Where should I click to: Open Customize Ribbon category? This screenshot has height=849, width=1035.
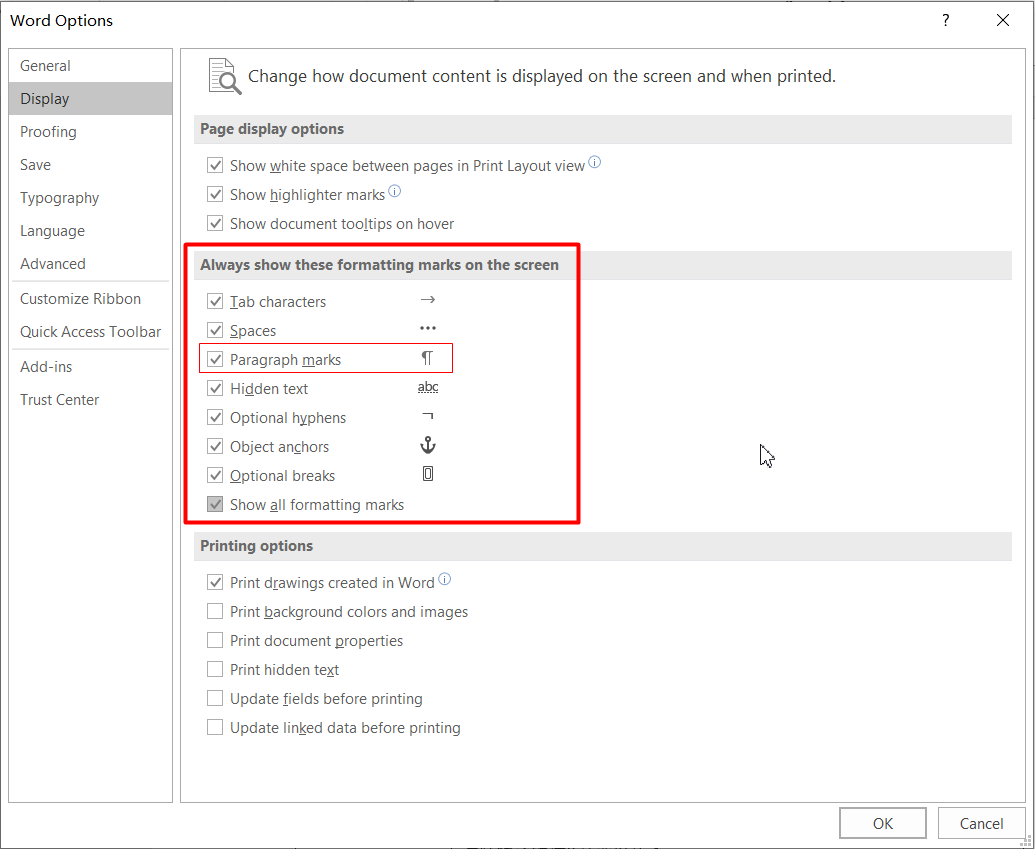tap(90, 299)
